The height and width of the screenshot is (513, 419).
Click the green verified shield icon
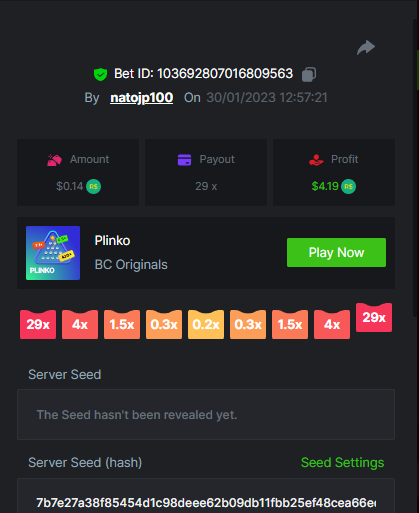(100, 74)
